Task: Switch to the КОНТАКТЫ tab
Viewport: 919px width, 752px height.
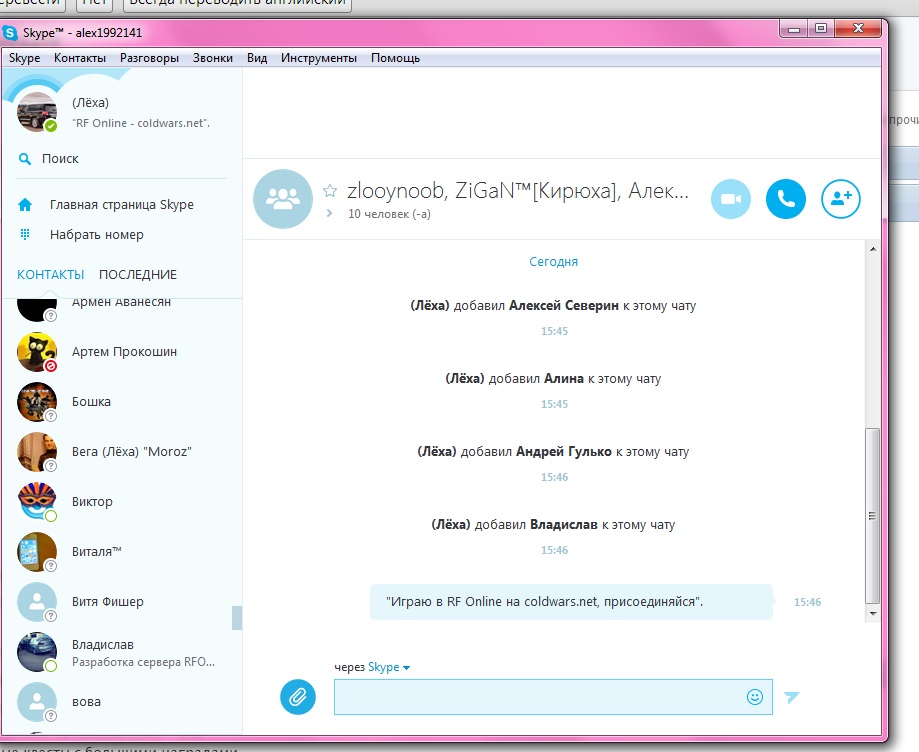Action: click(50, 274)
